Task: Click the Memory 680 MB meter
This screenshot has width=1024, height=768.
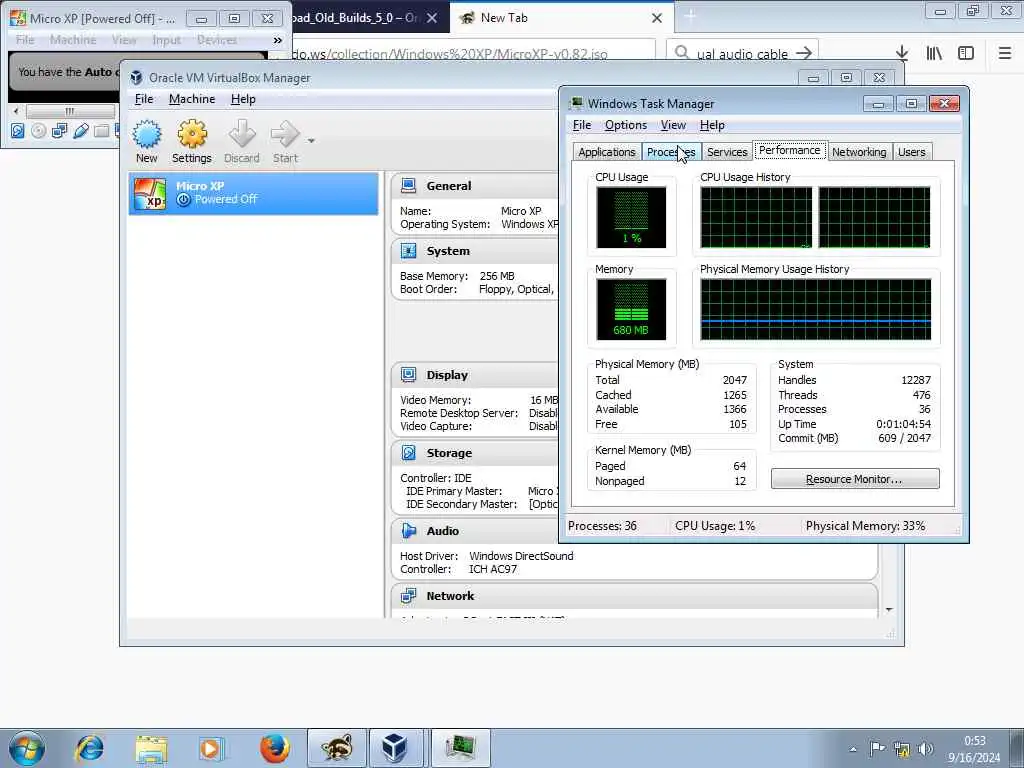Action: coord(631,310)
